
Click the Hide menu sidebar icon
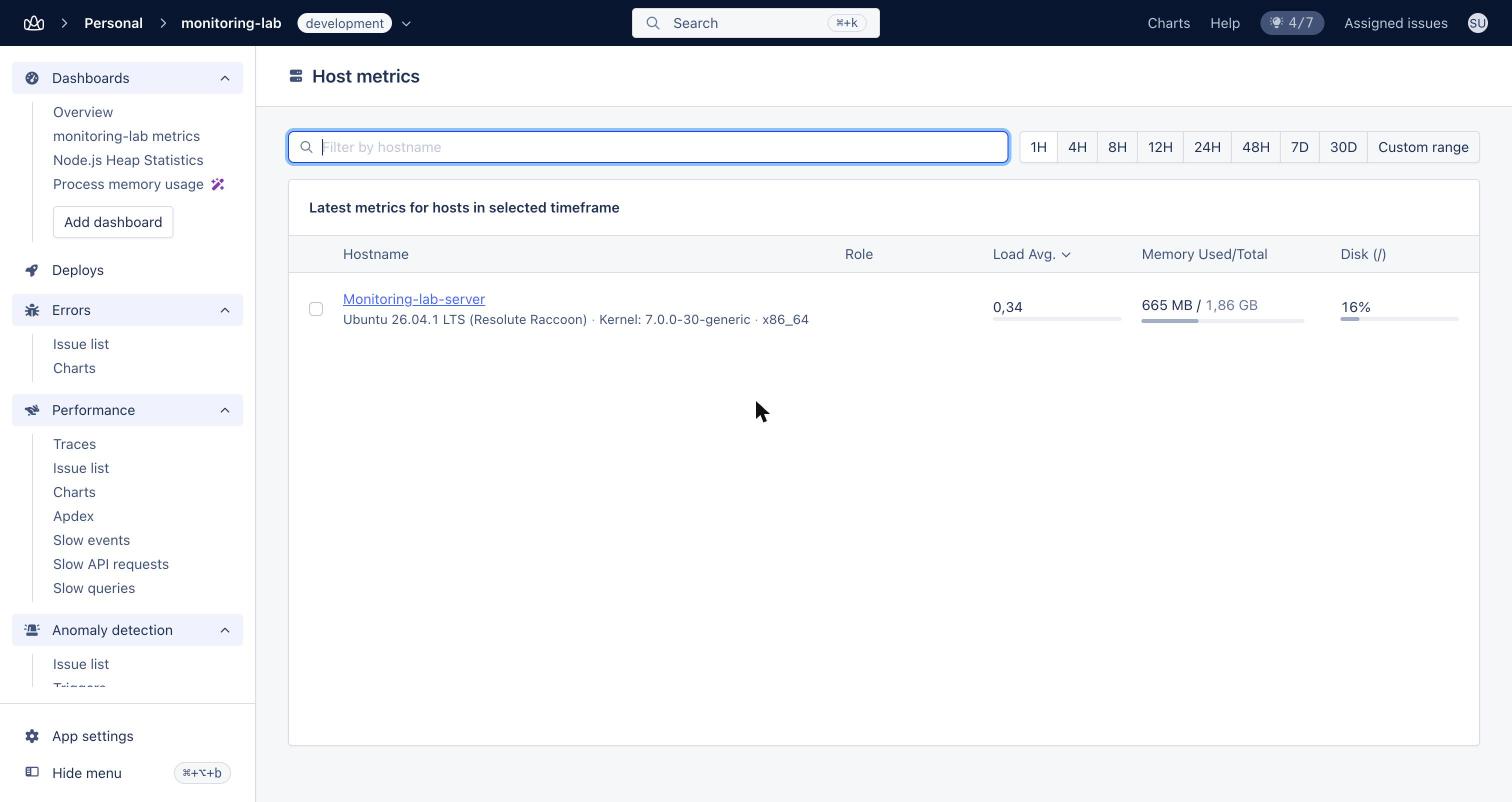pyautogui.click(x=32, y=772)
